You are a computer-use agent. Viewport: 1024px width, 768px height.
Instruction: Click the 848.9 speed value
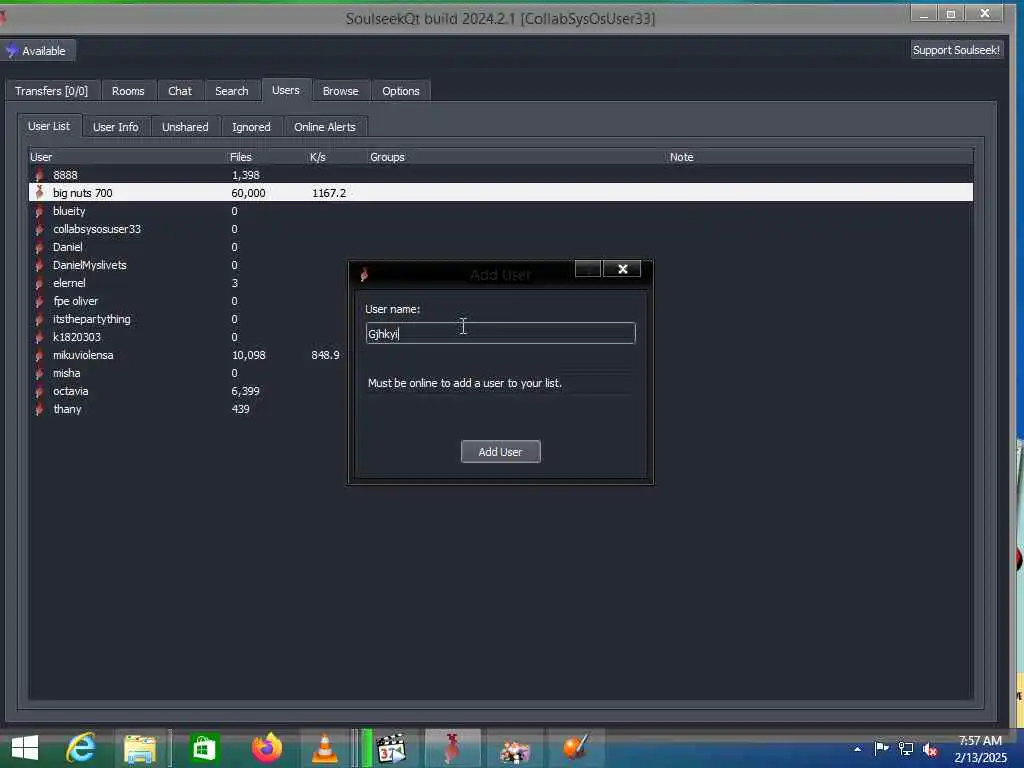tap(325, 355)
